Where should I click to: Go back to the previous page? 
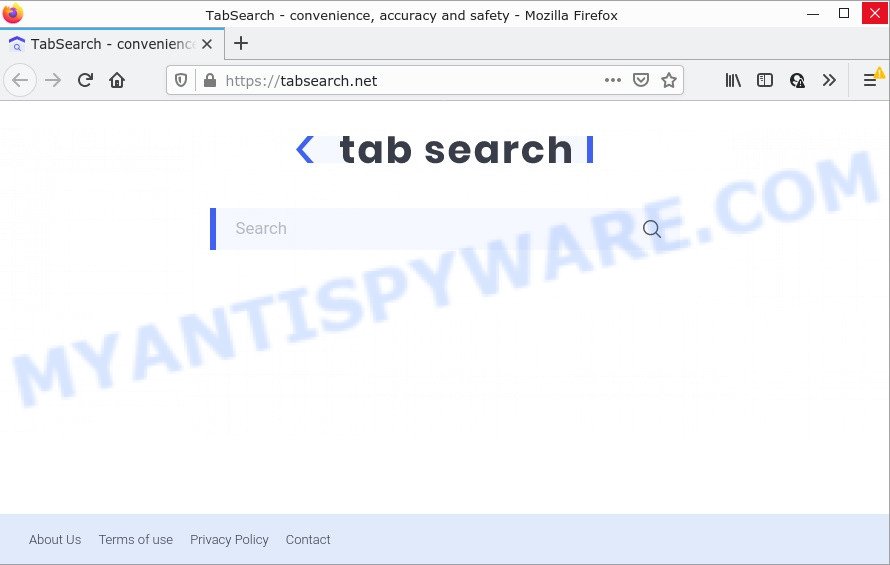(20, 80)
